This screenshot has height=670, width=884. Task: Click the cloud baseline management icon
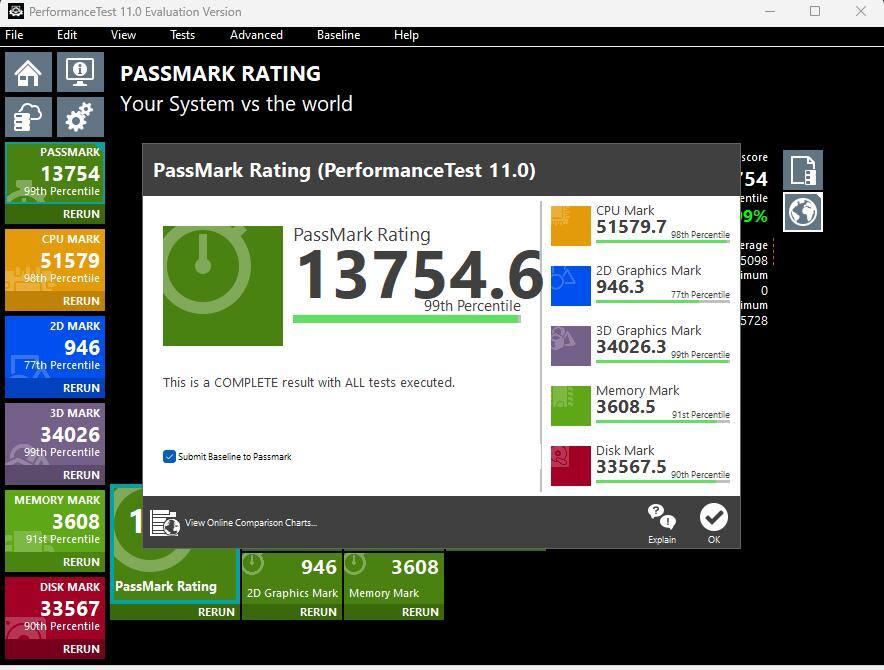(29, 118)
